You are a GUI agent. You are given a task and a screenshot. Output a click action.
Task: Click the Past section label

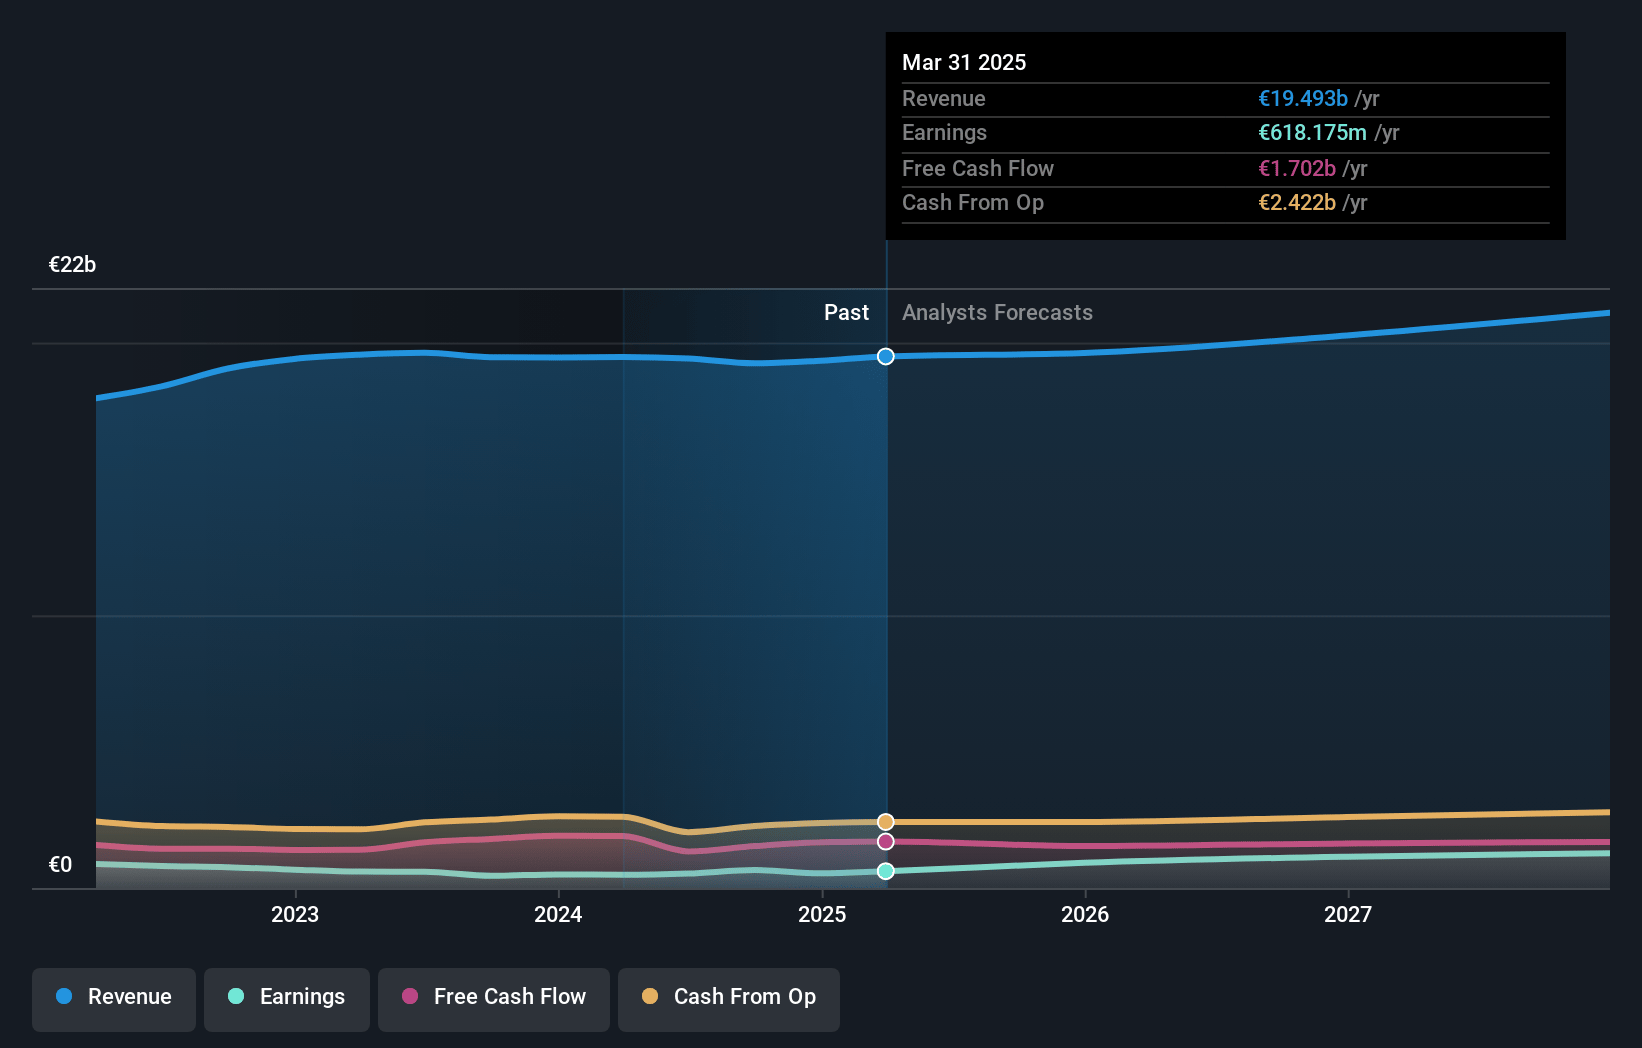(x=846, y=312)
